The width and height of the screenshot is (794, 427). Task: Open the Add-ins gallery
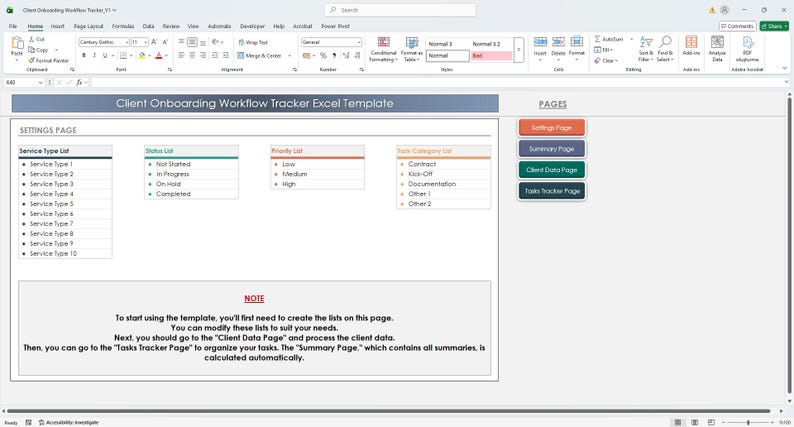pyautogui.click(x=691, y=46)
